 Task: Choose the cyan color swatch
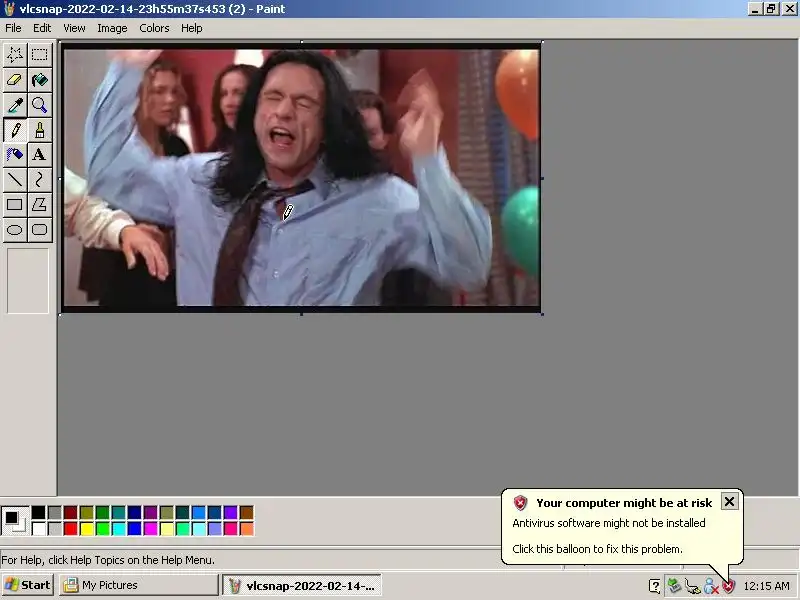118,529
